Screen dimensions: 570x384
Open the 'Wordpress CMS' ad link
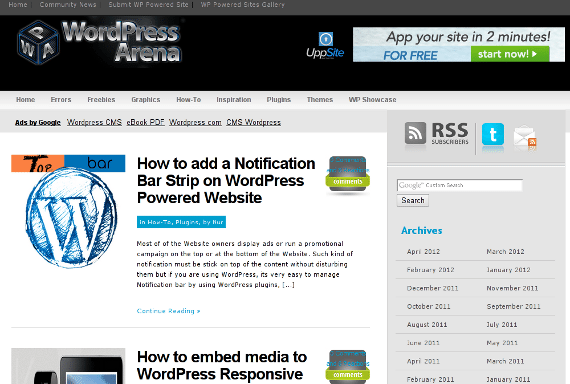[x=94, y=123]
